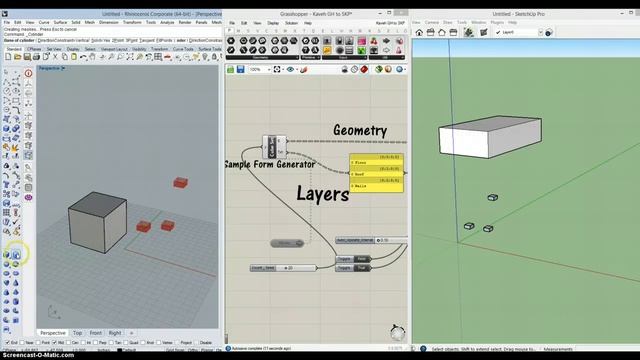Click the red circle icon atop Rhino sidebar
The width and height of the screenshot is (640, 360).
click(28, 73)
